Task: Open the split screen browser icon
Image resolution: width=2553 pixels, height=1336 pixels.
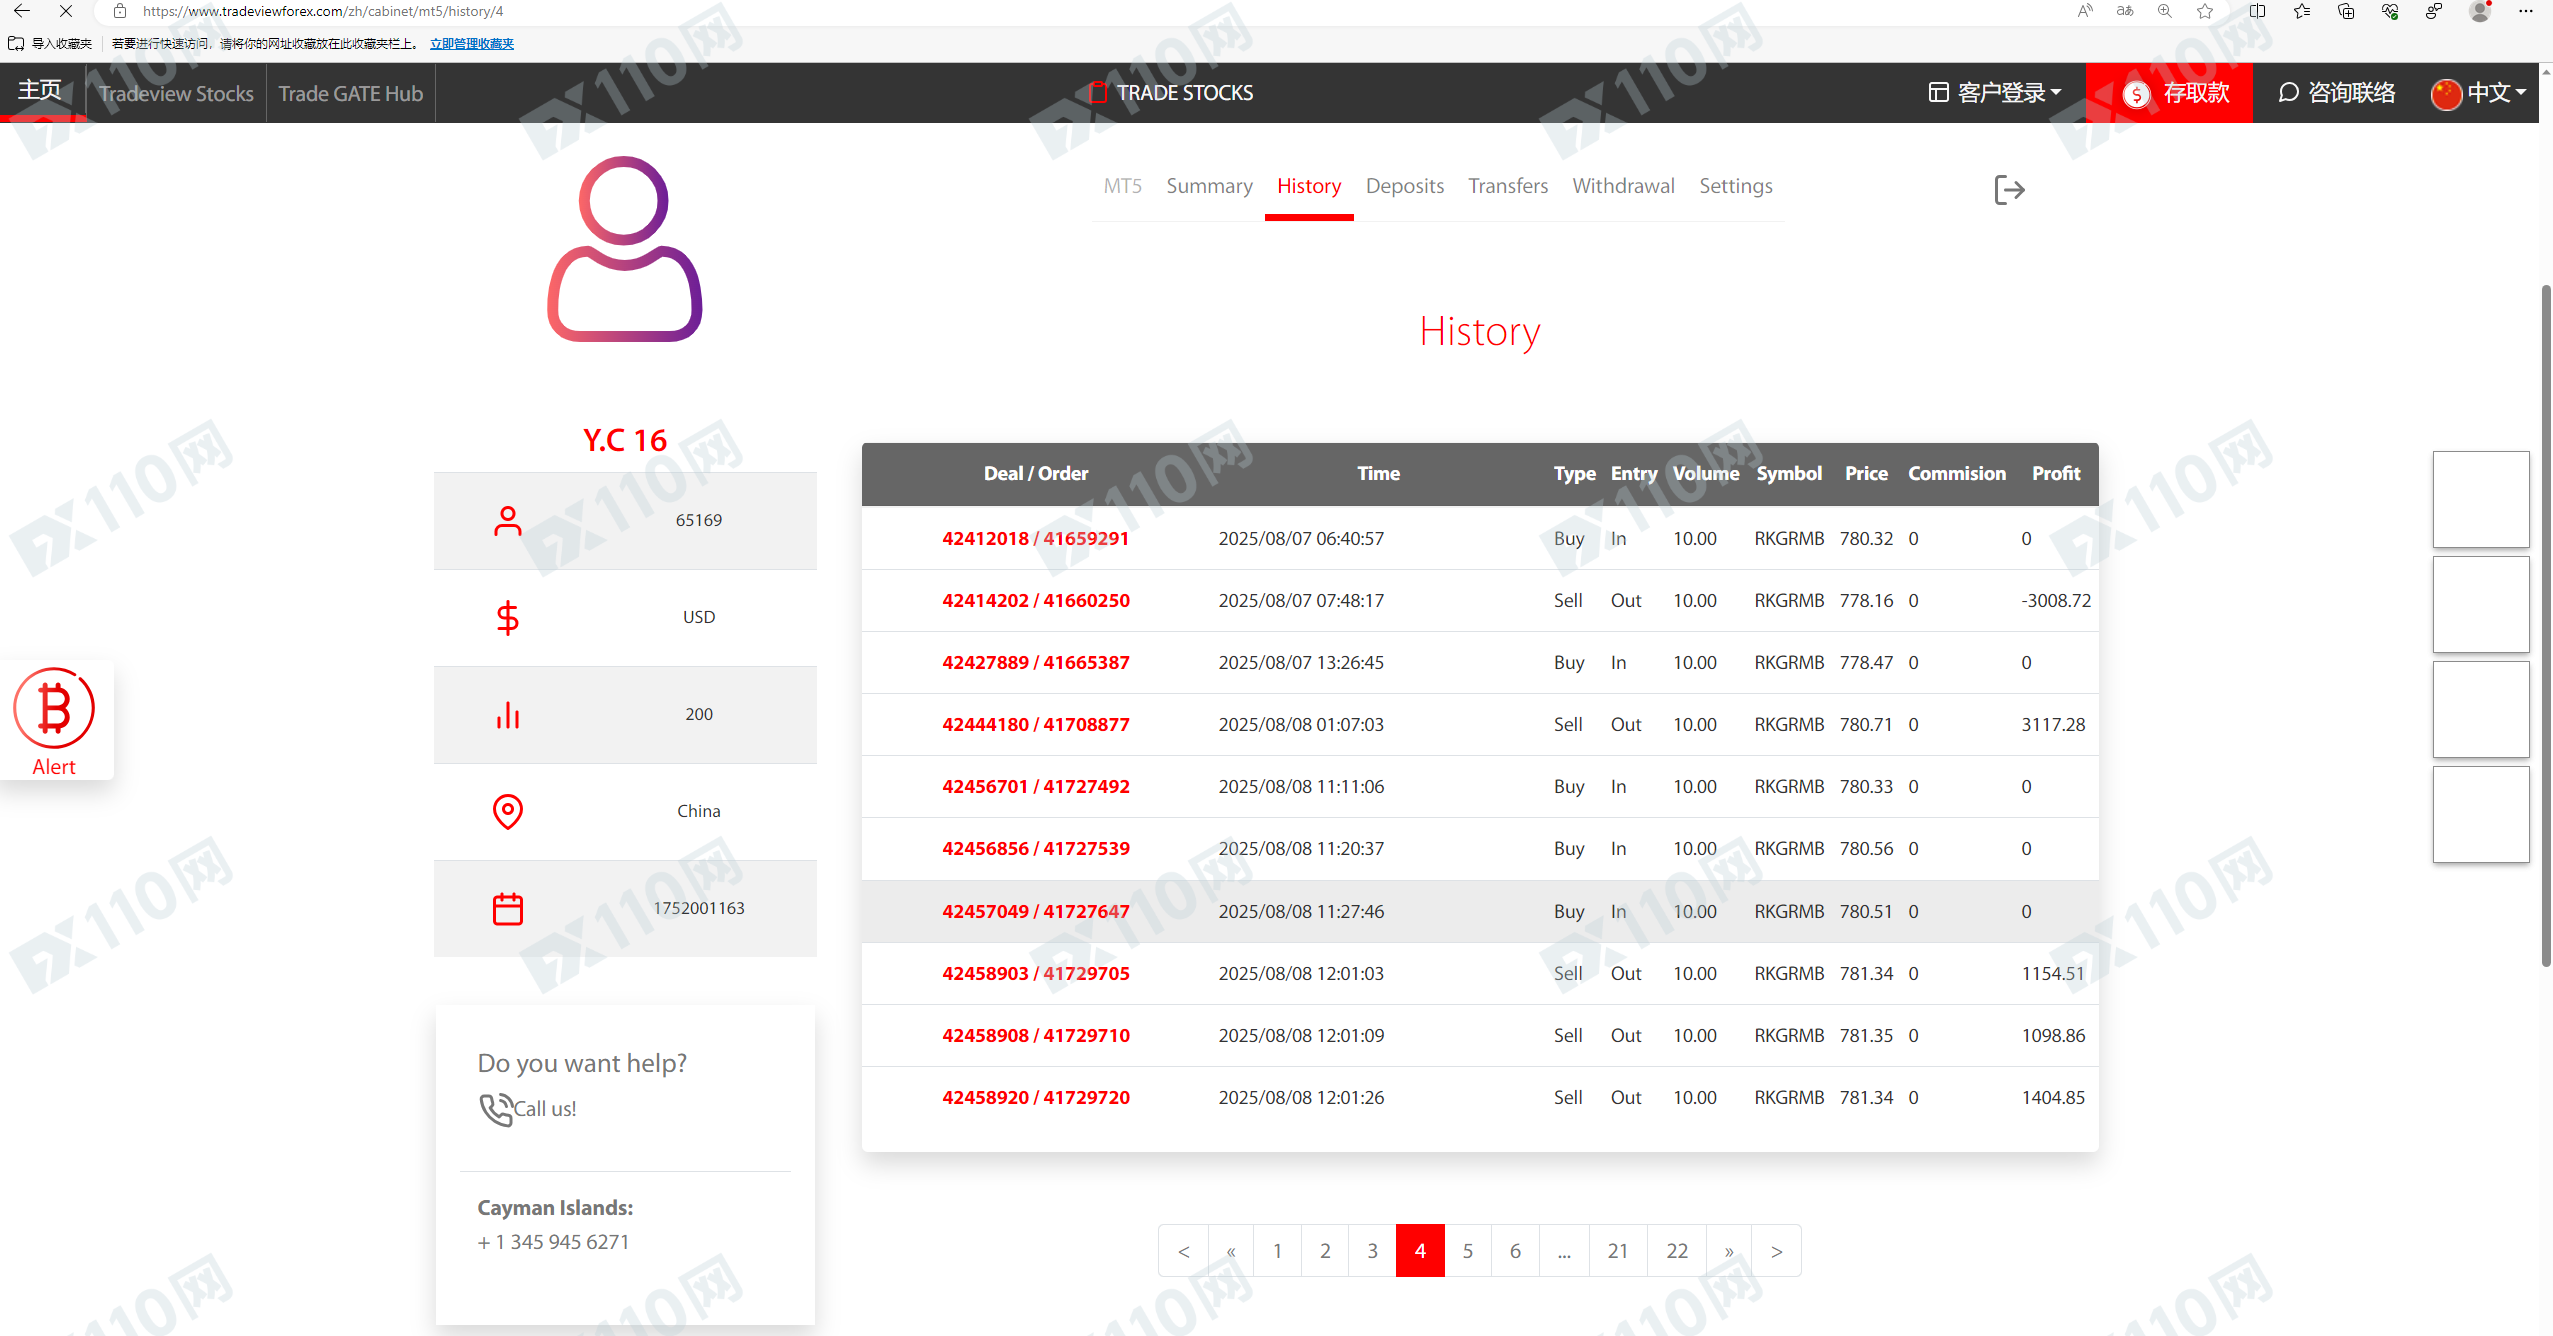Action: click(x=2257, y=11)
